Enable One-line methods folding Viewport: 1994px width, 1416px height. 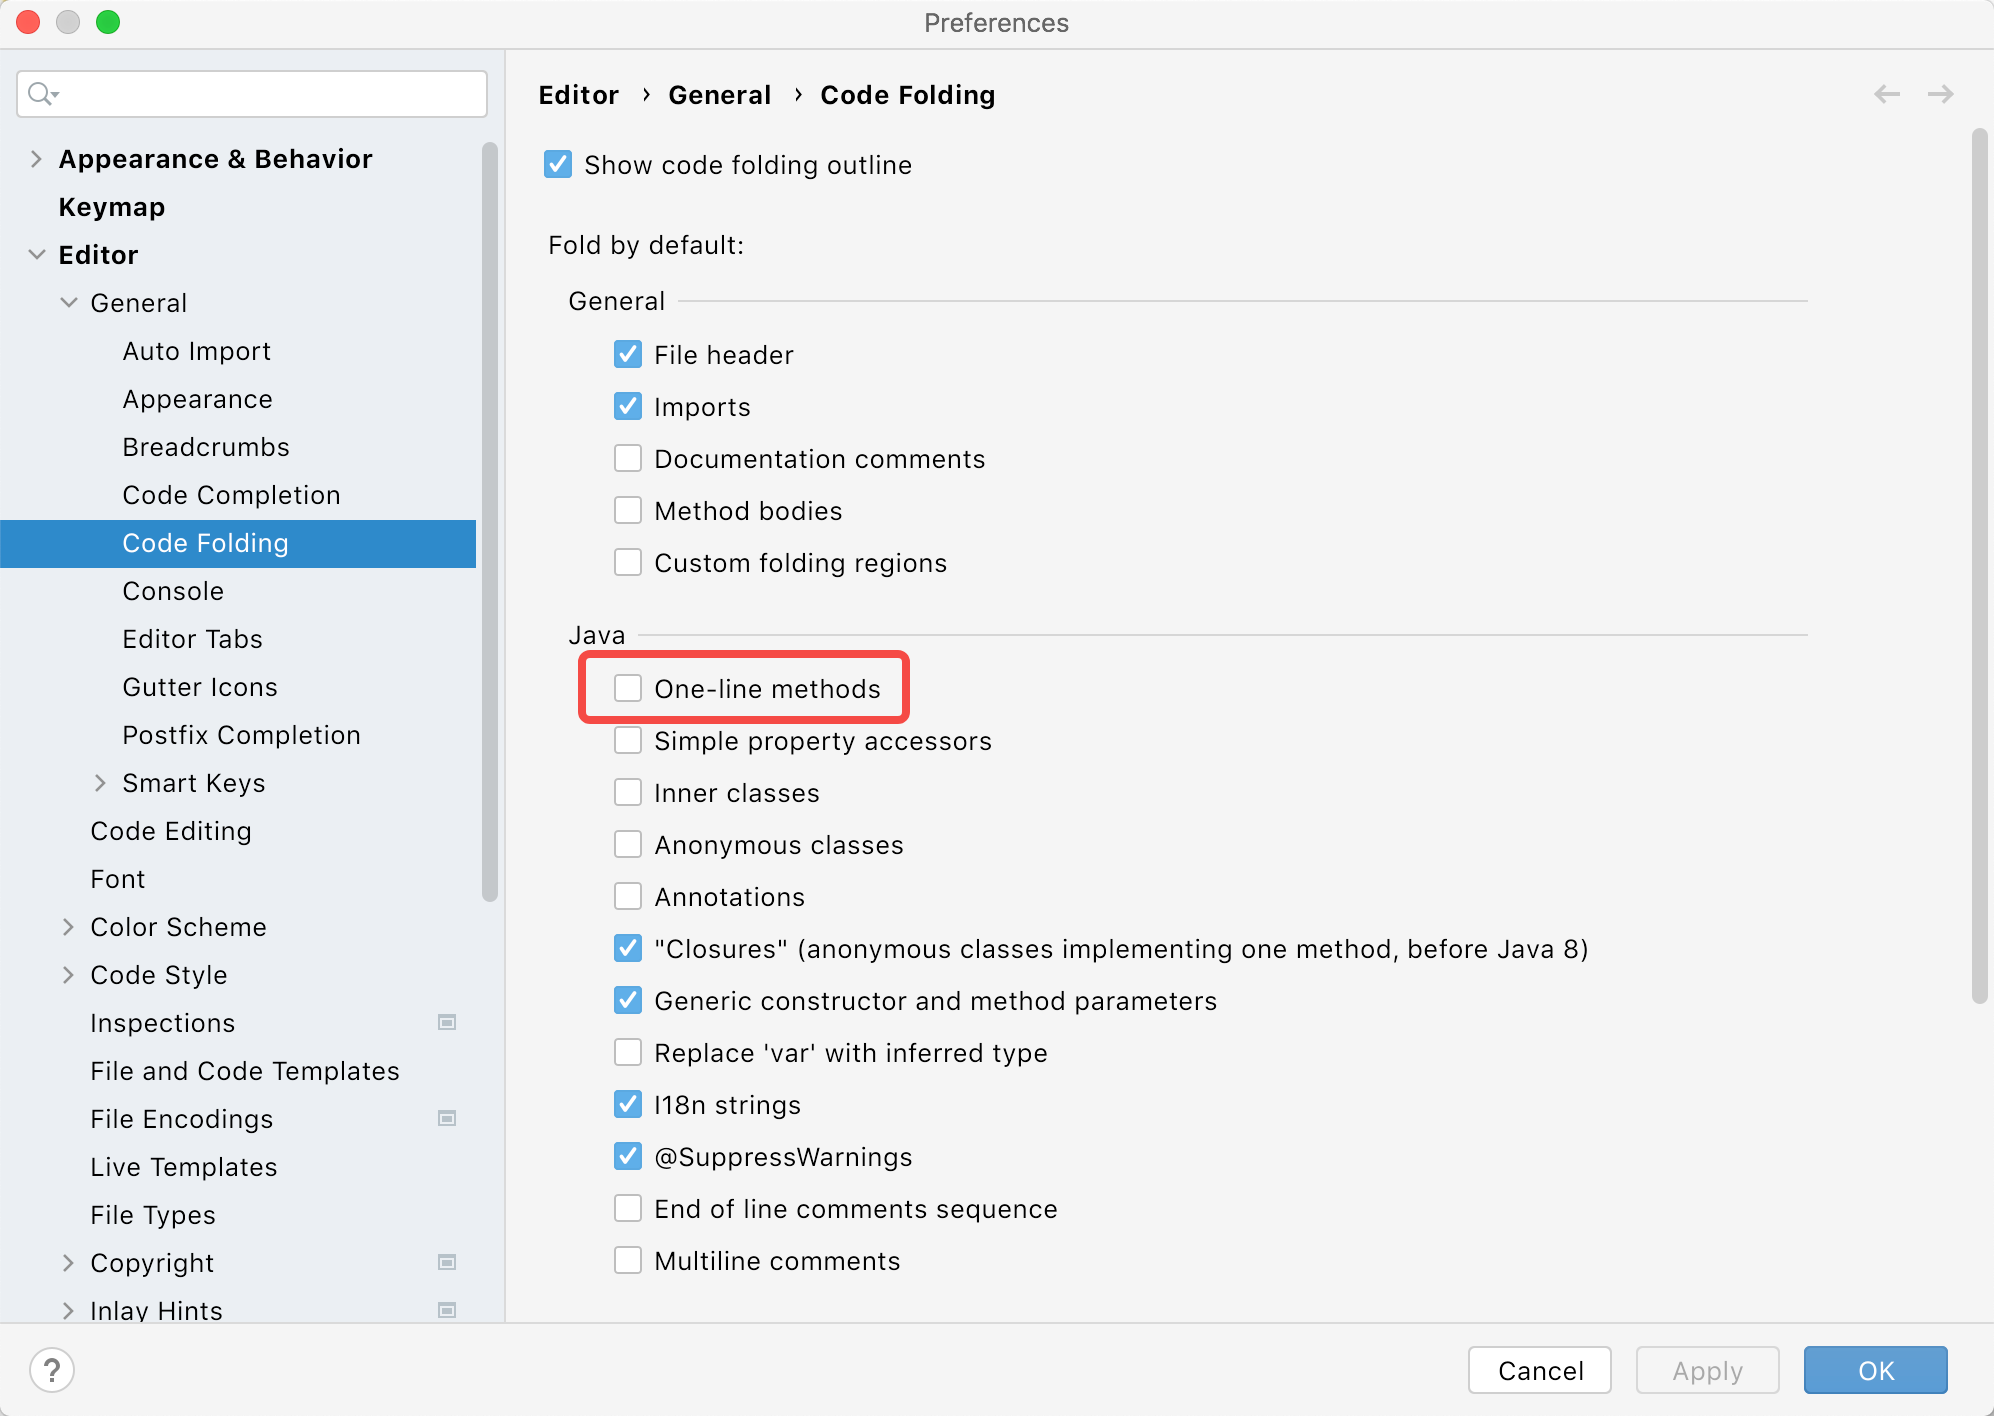pyautogui.click(x=628, y=688)
